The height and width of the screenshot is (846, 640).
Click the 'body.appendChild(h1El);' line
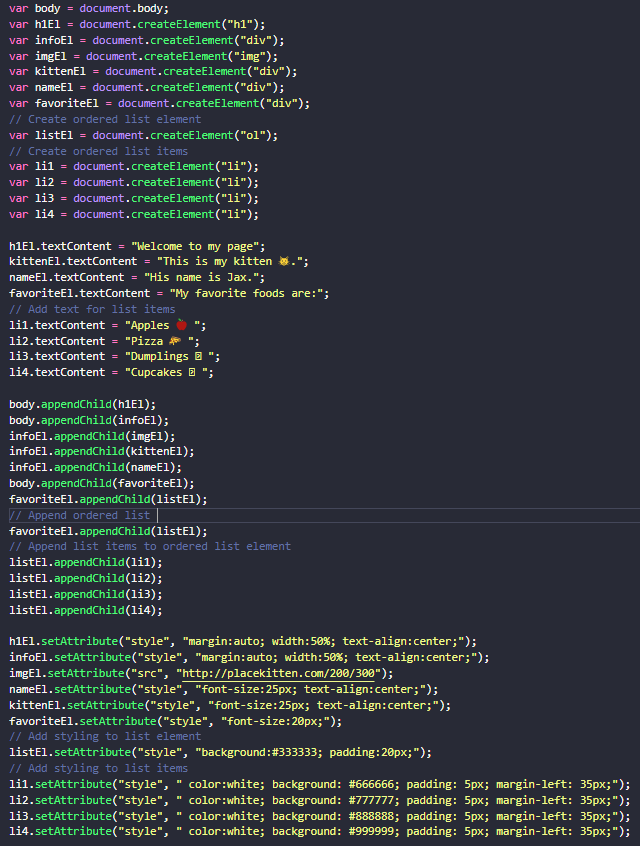click(83, 405)
